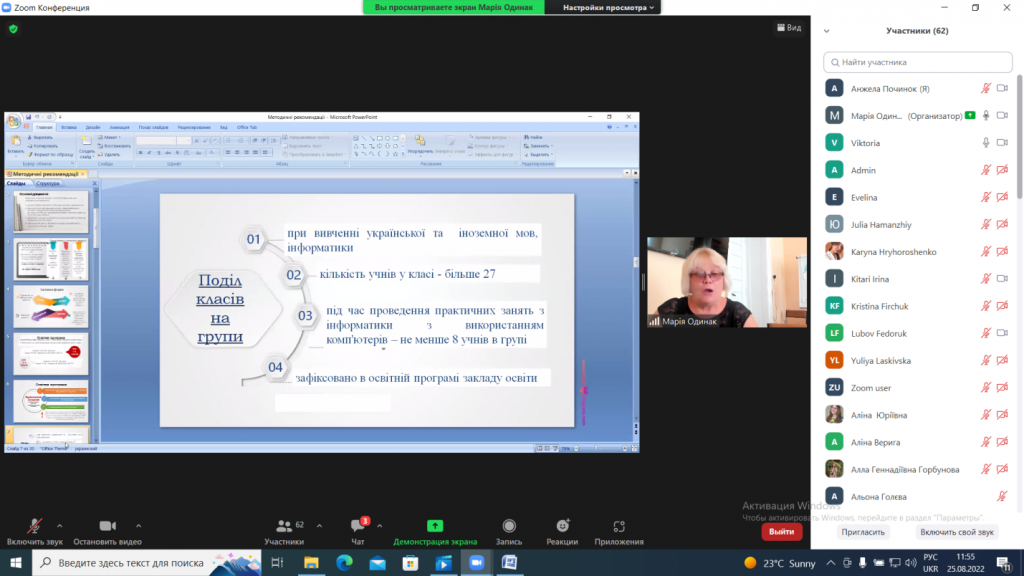This screenshot has width=1024, height=576.
Task: Switch to Zoom app in taskbar
Action: 477,563
